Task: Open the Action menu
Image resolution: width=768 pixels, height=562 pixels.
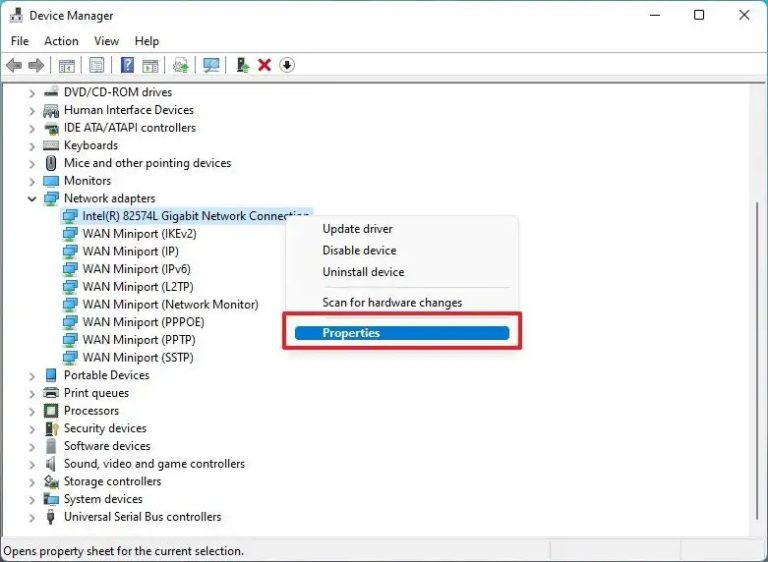Action: [x=61, y=41]
